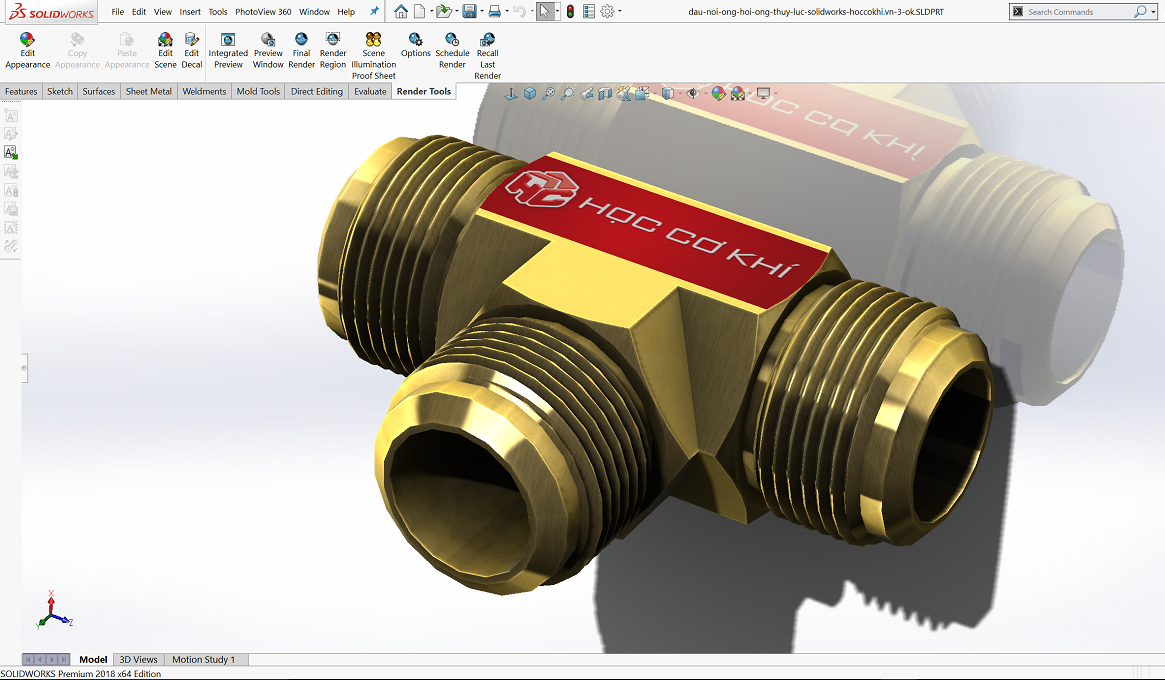
Task: Open the Schedule Render dialog
Action: coord(452,51)
